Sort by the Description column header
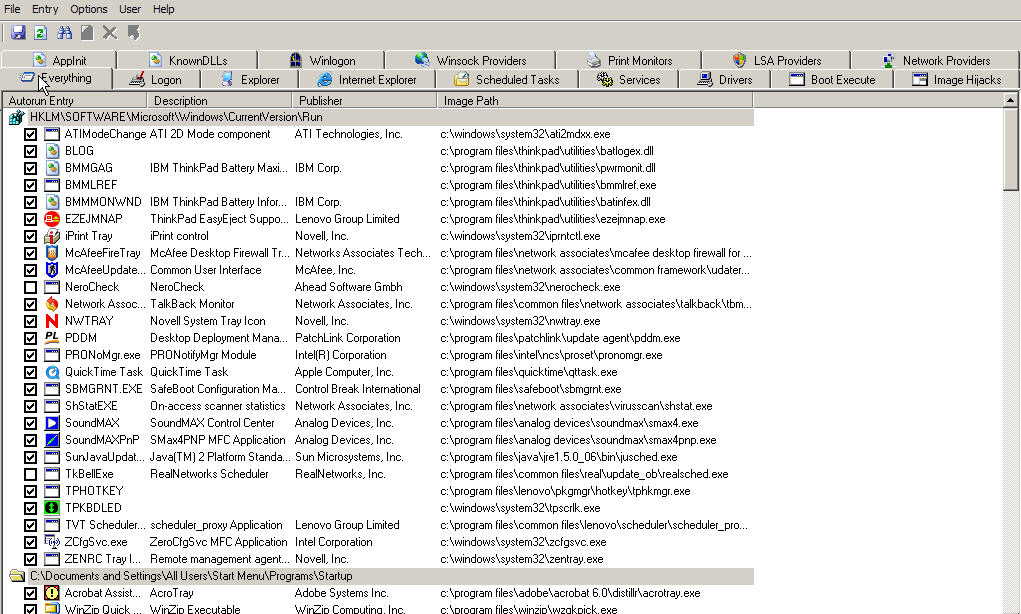This screenshot has height=614, width=1021. [219, 101]
